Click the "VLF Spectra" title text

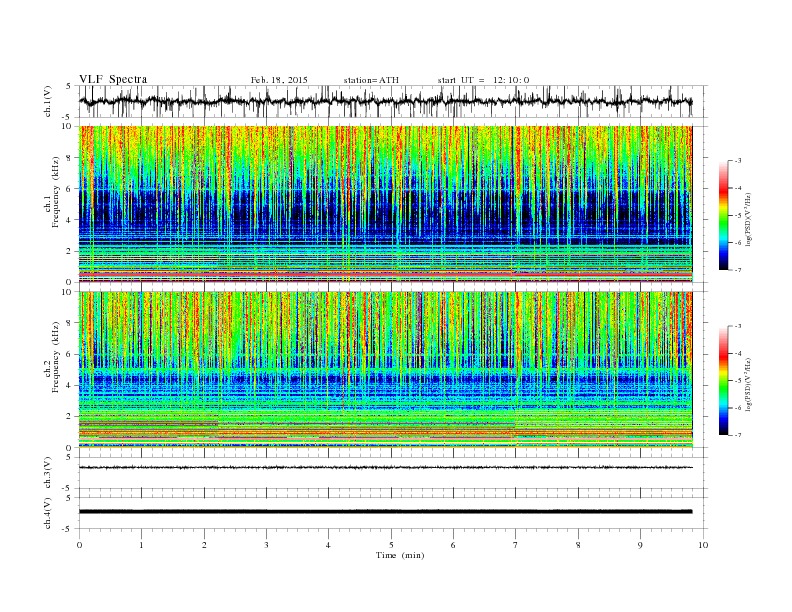pyautogui.click(x=113, y=79)
